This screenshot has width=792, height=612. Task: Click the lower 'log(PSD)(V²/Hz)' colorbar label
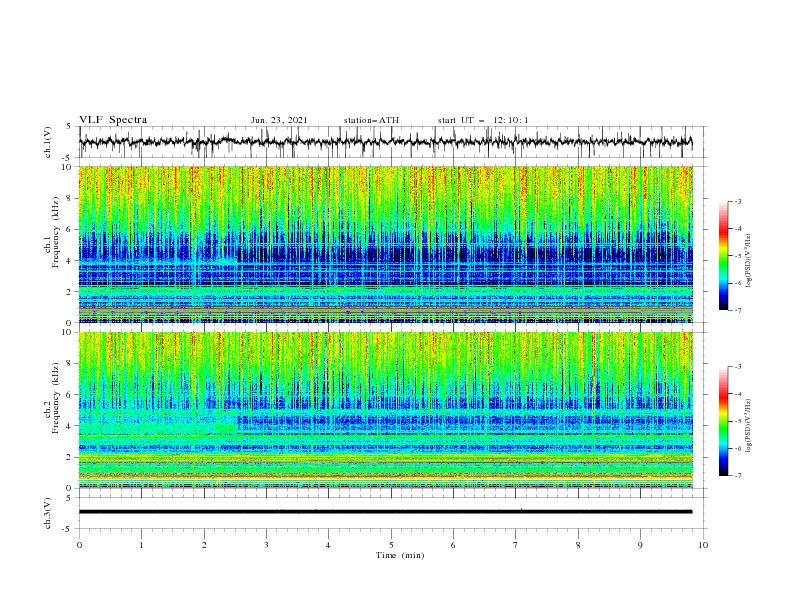tap(748, 426)
